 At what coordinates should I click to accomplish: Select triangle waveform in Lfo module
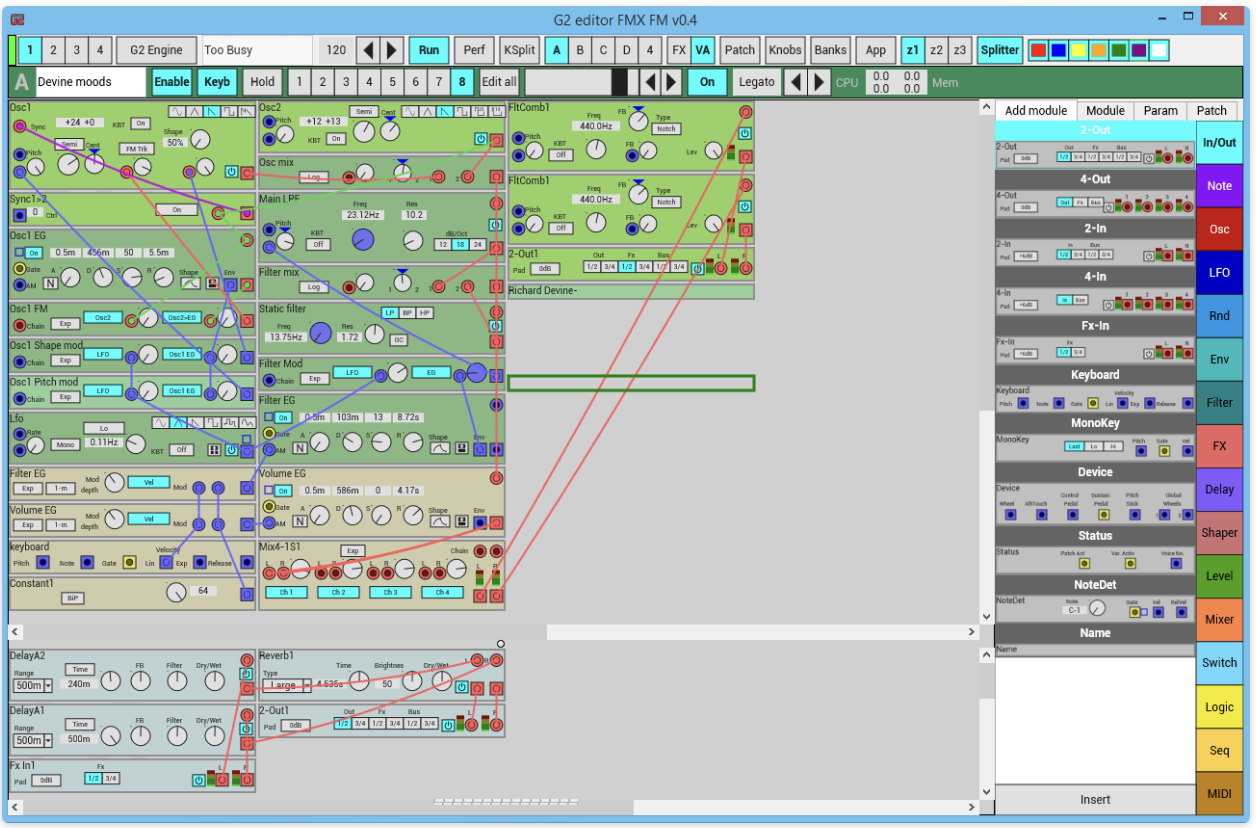(179, 423)
